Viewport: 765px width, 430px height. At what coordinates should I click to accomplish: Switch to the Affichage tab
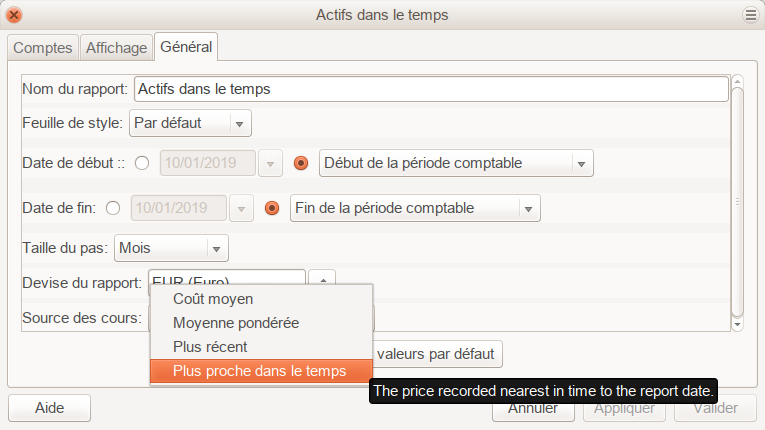[x=117, y=47]
